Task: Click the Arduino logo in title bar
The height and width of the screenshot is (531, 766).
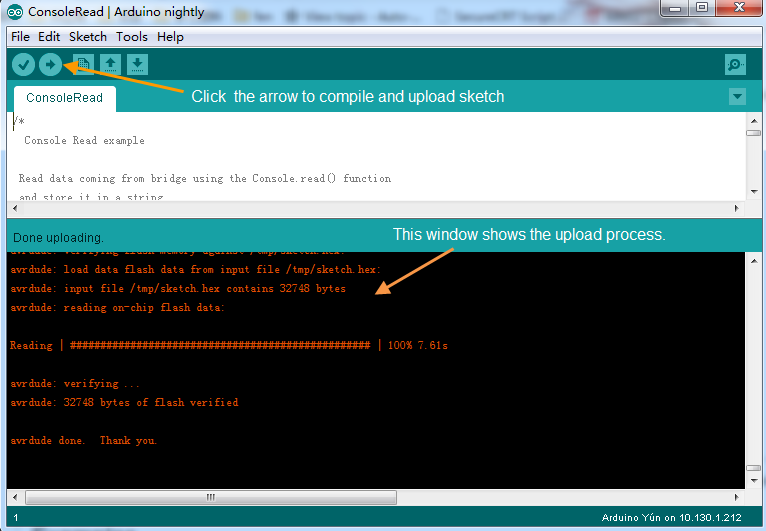Action: coord(15,12)
